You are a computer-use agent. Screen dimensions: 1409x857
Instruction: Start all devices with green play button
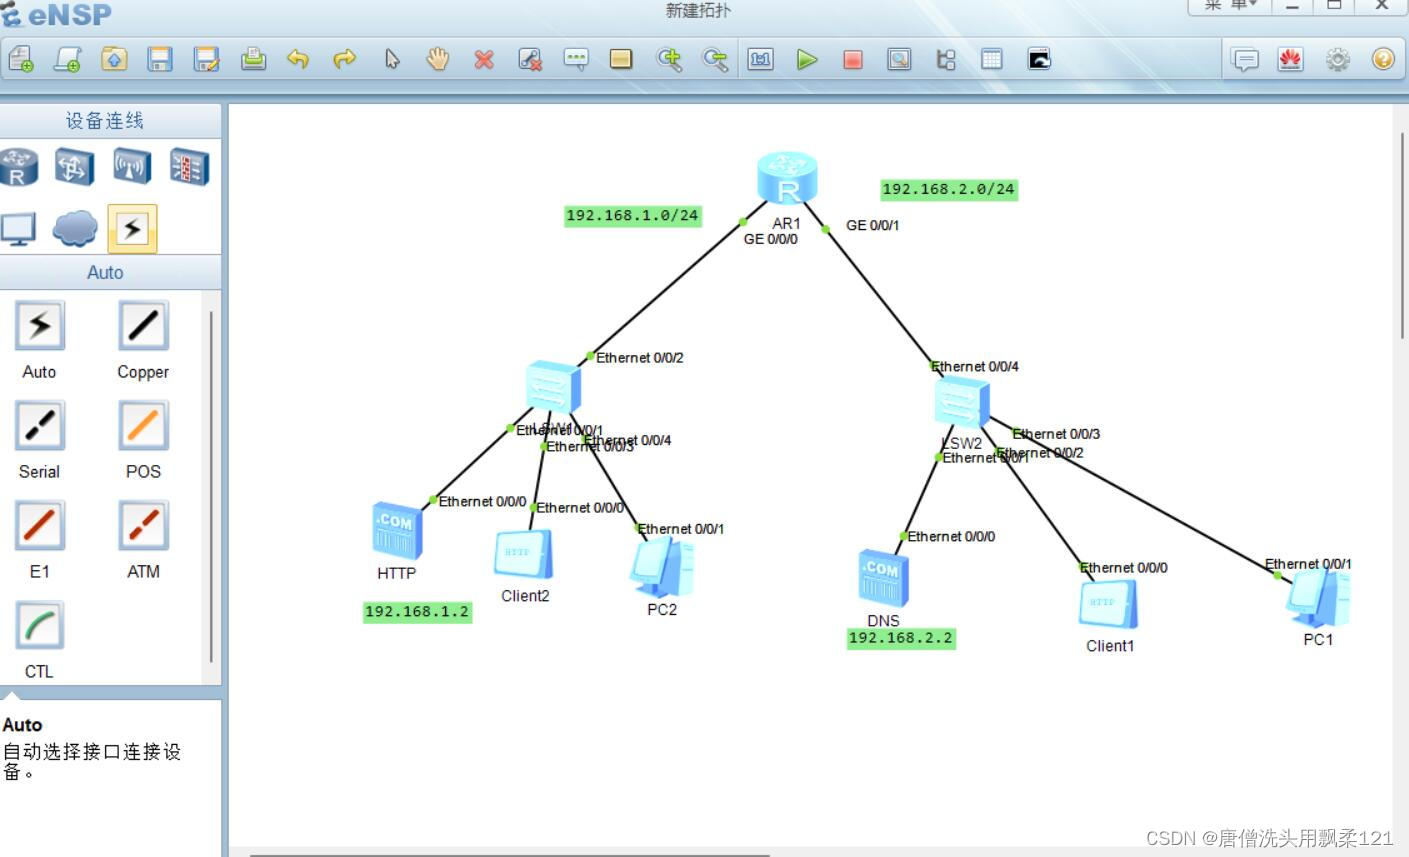coord(807,60)
